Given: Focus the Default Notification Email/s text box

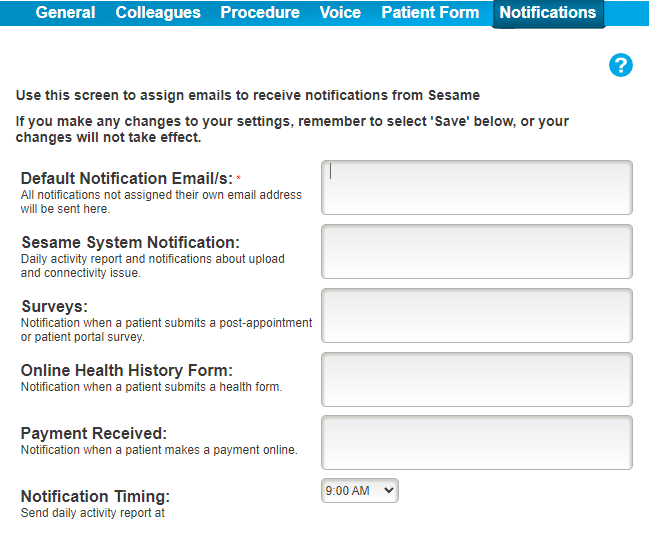Looking at the screenshot, I should point(477,188).
